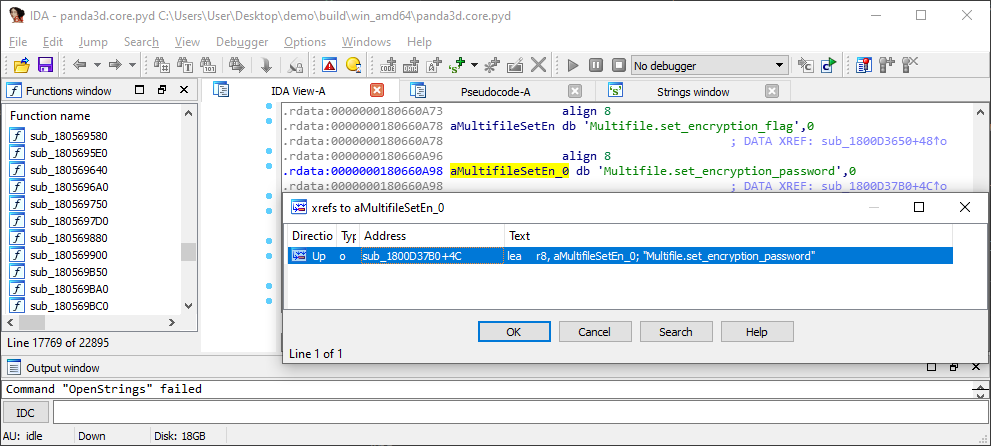The width and height of the screenshot is (991, 446).
Task: Click the breakpoint list icon
Action: pos(863,65)
